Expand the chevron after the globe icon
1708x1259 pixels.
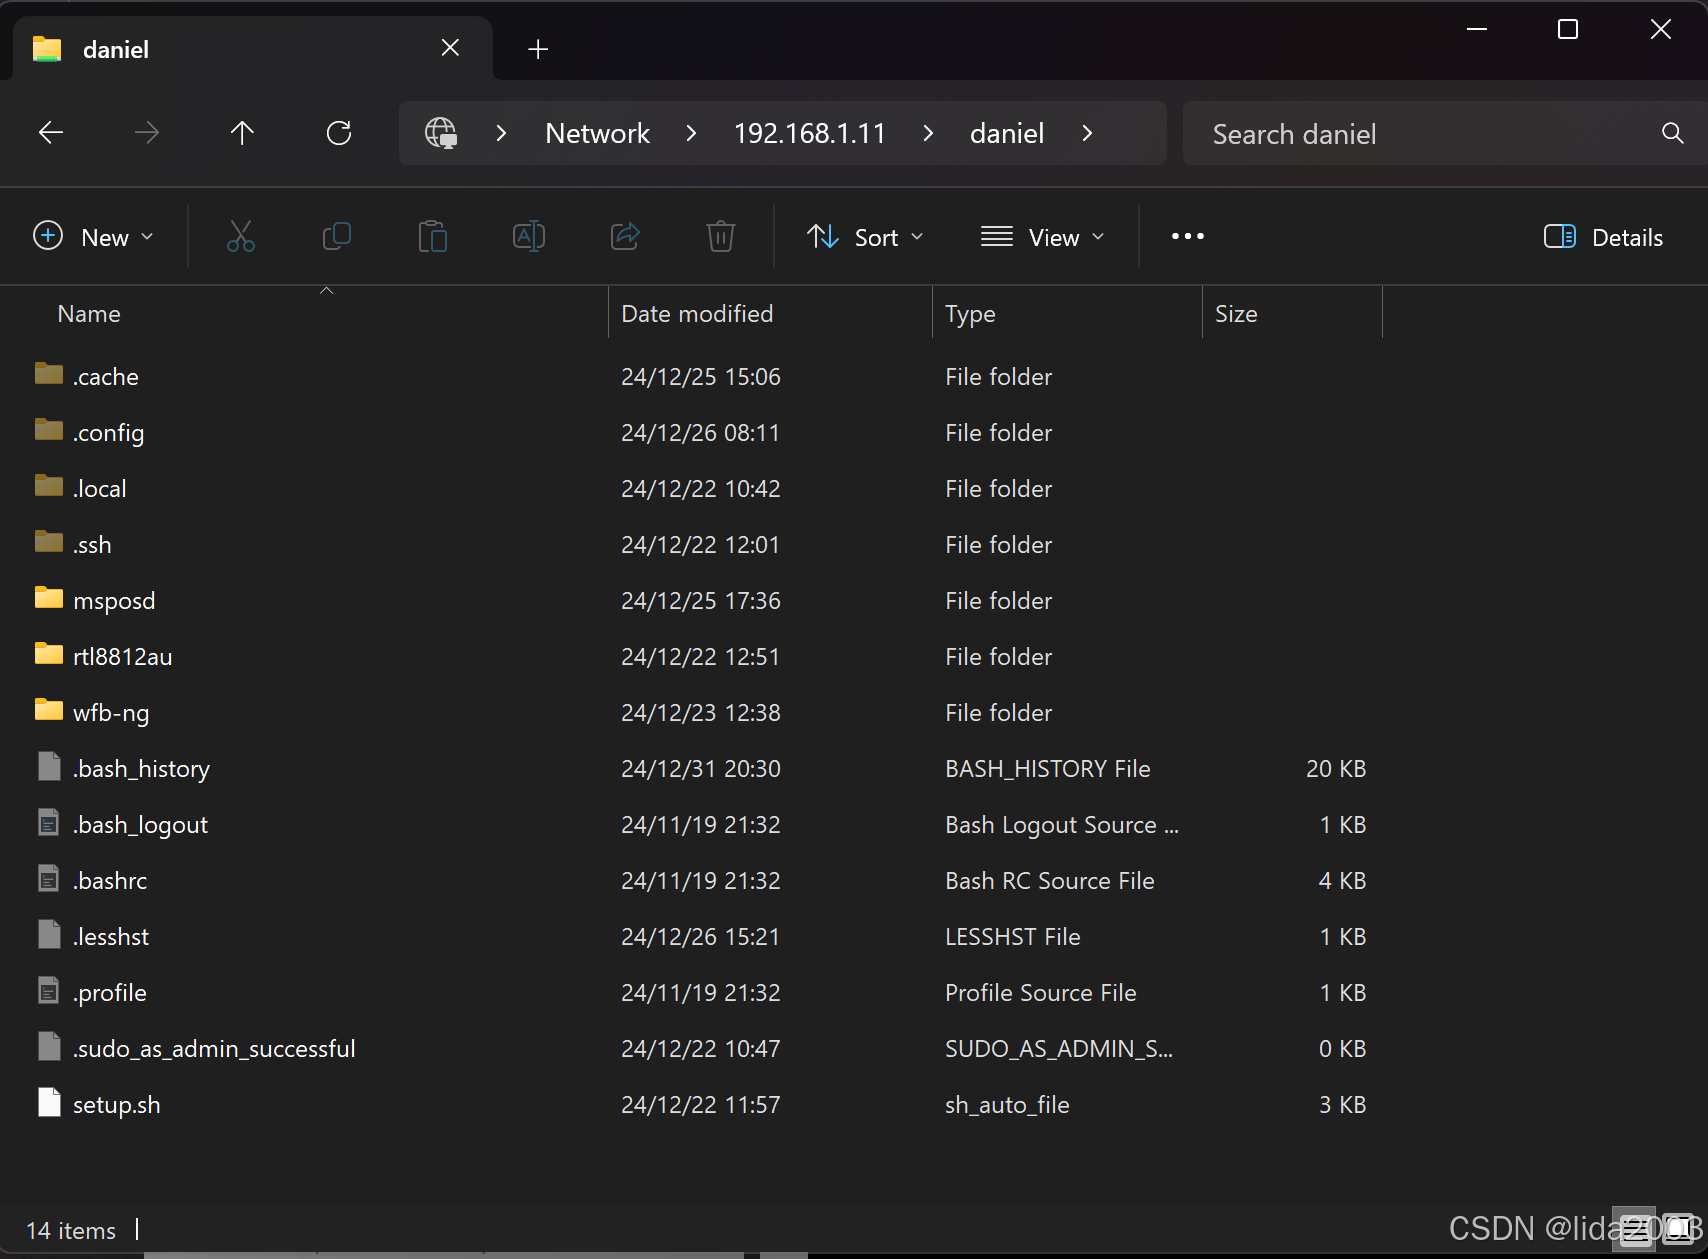pos(502,133)
